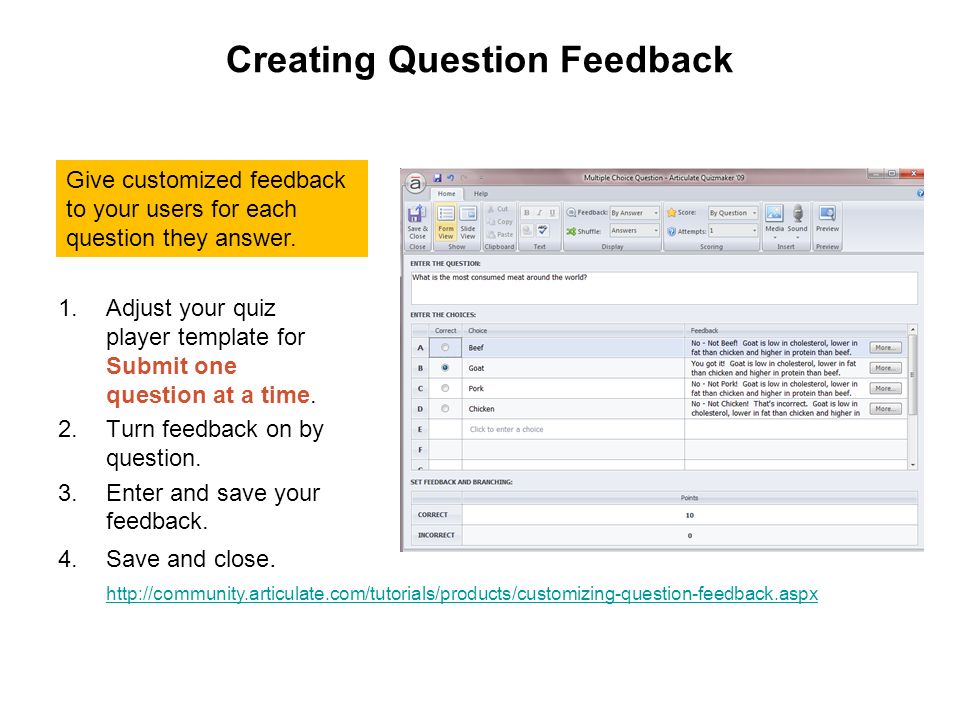Open the Home ribbon tab
The width and height of the screenshot is (960, 720).
click(446, 193)
